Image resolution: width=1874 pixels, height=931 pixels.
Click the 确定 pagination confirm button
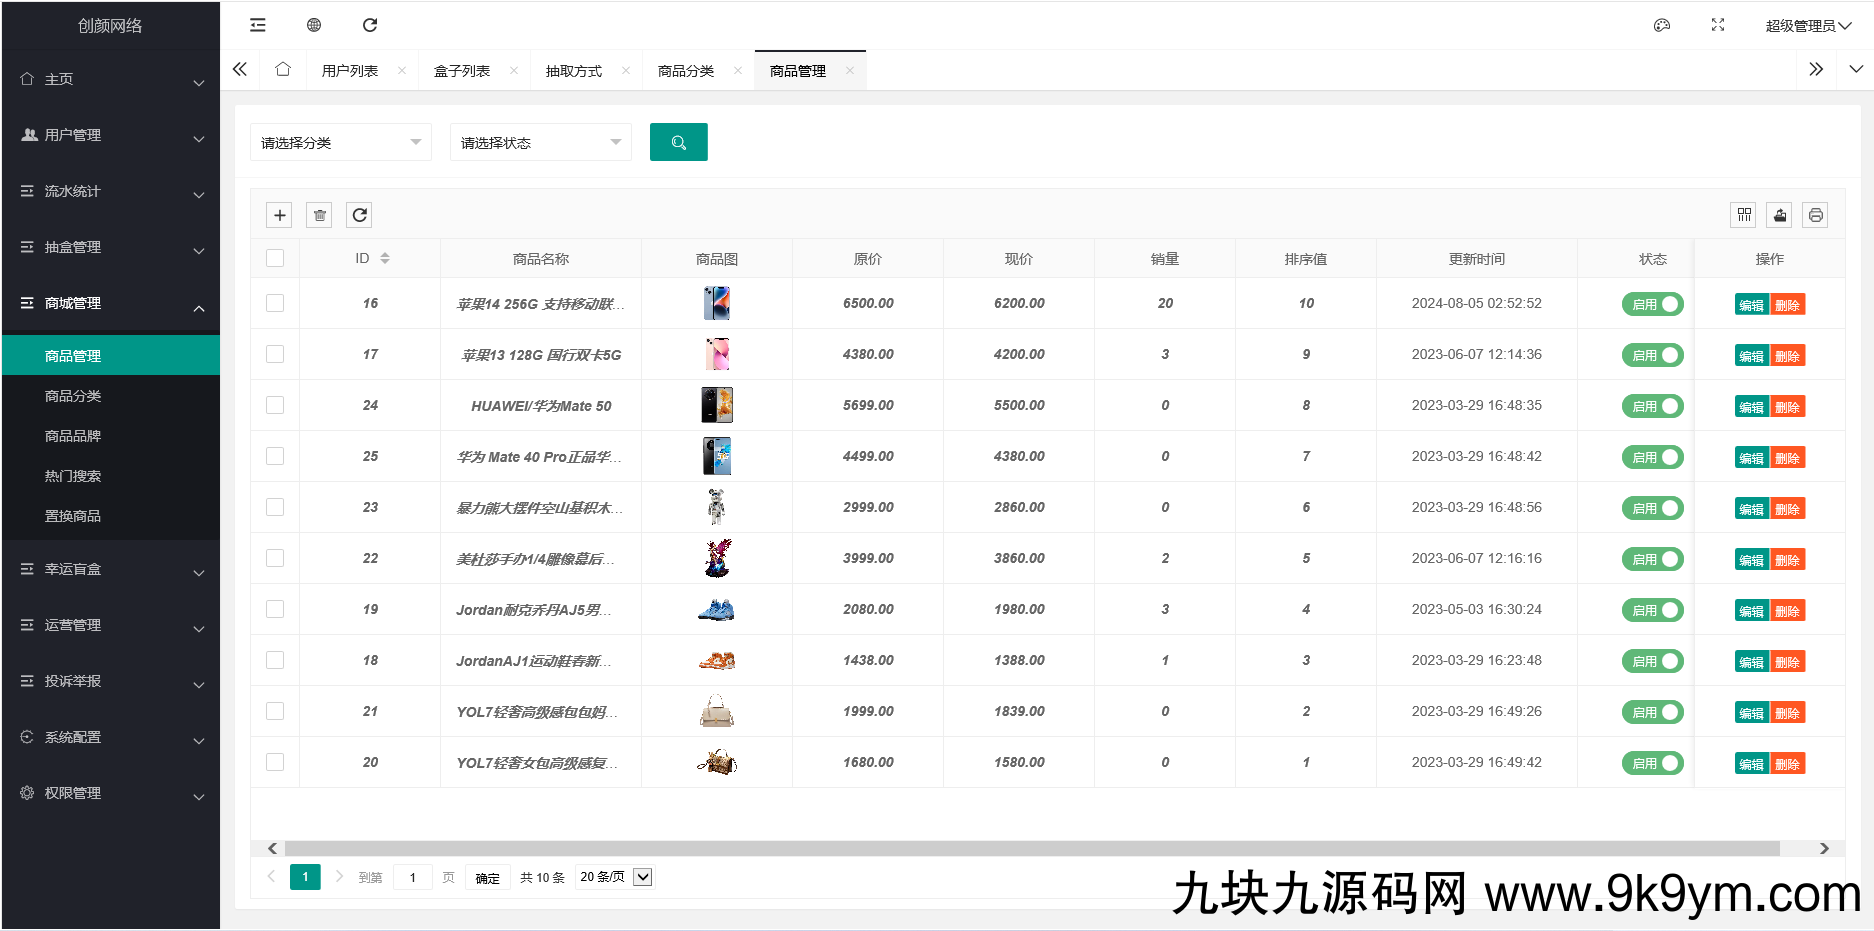488,877
